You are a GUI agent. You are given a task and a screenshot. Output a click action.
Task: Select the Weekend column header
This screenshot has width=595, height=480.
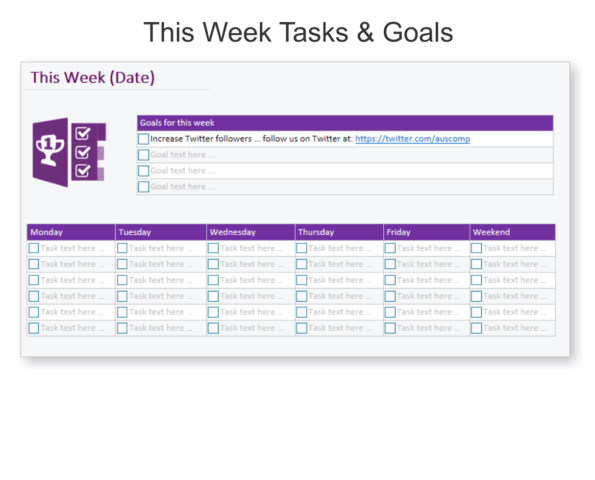pos(512,232)
